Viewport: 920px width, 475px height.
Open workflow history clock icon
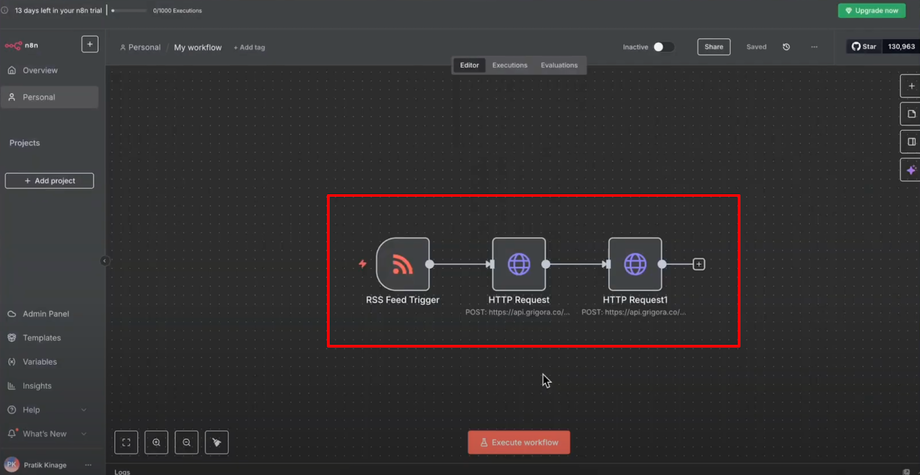pyautogui.click(x=786, y=47)
